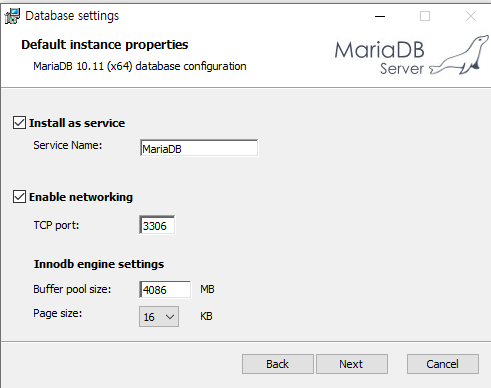491x388 pixels.
Task: Click the TCP port: label
Action: tap(56, 225)
